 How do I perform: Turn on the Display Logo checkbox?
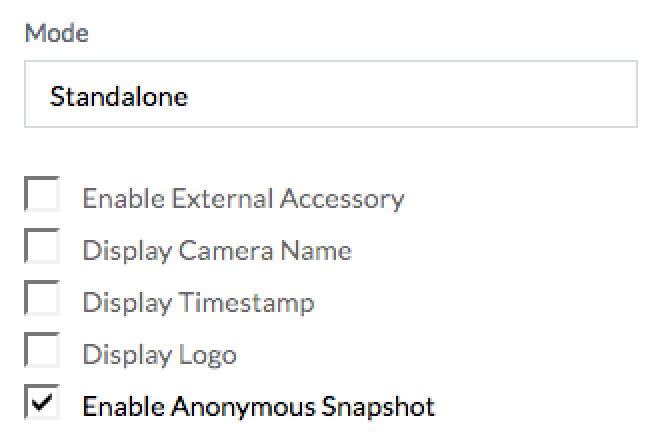43,353
